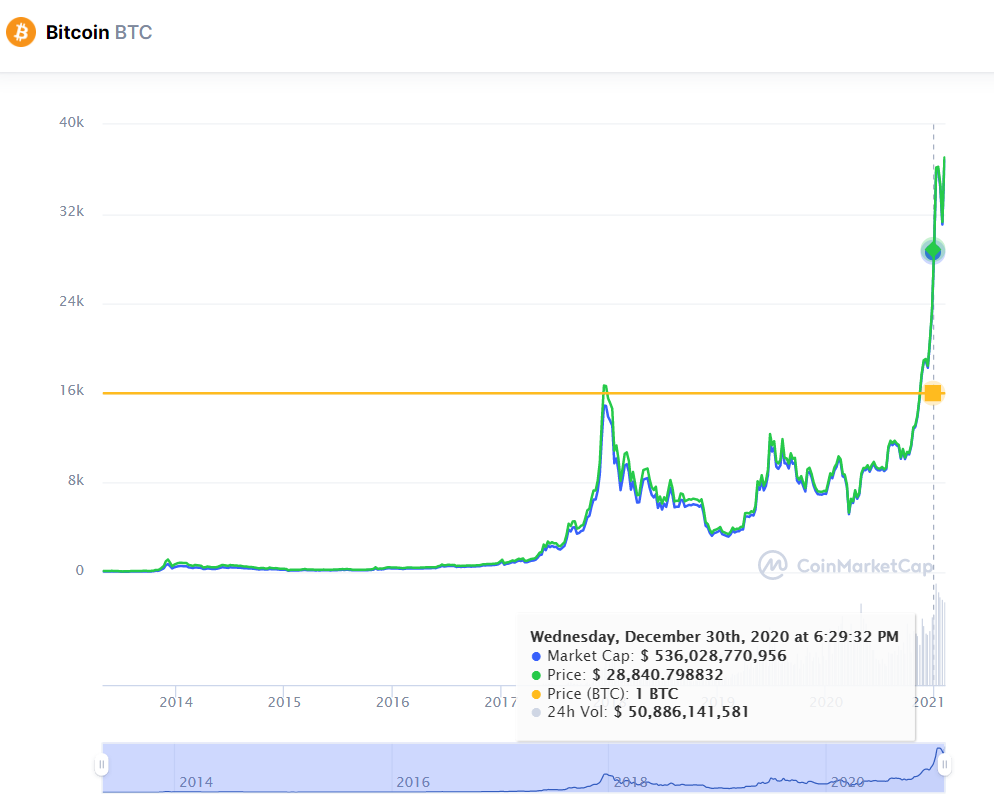The width and height of the screenshot is (994, 807).
Task: Click the late-2017 price peak on chart
Action: [605, 386]
